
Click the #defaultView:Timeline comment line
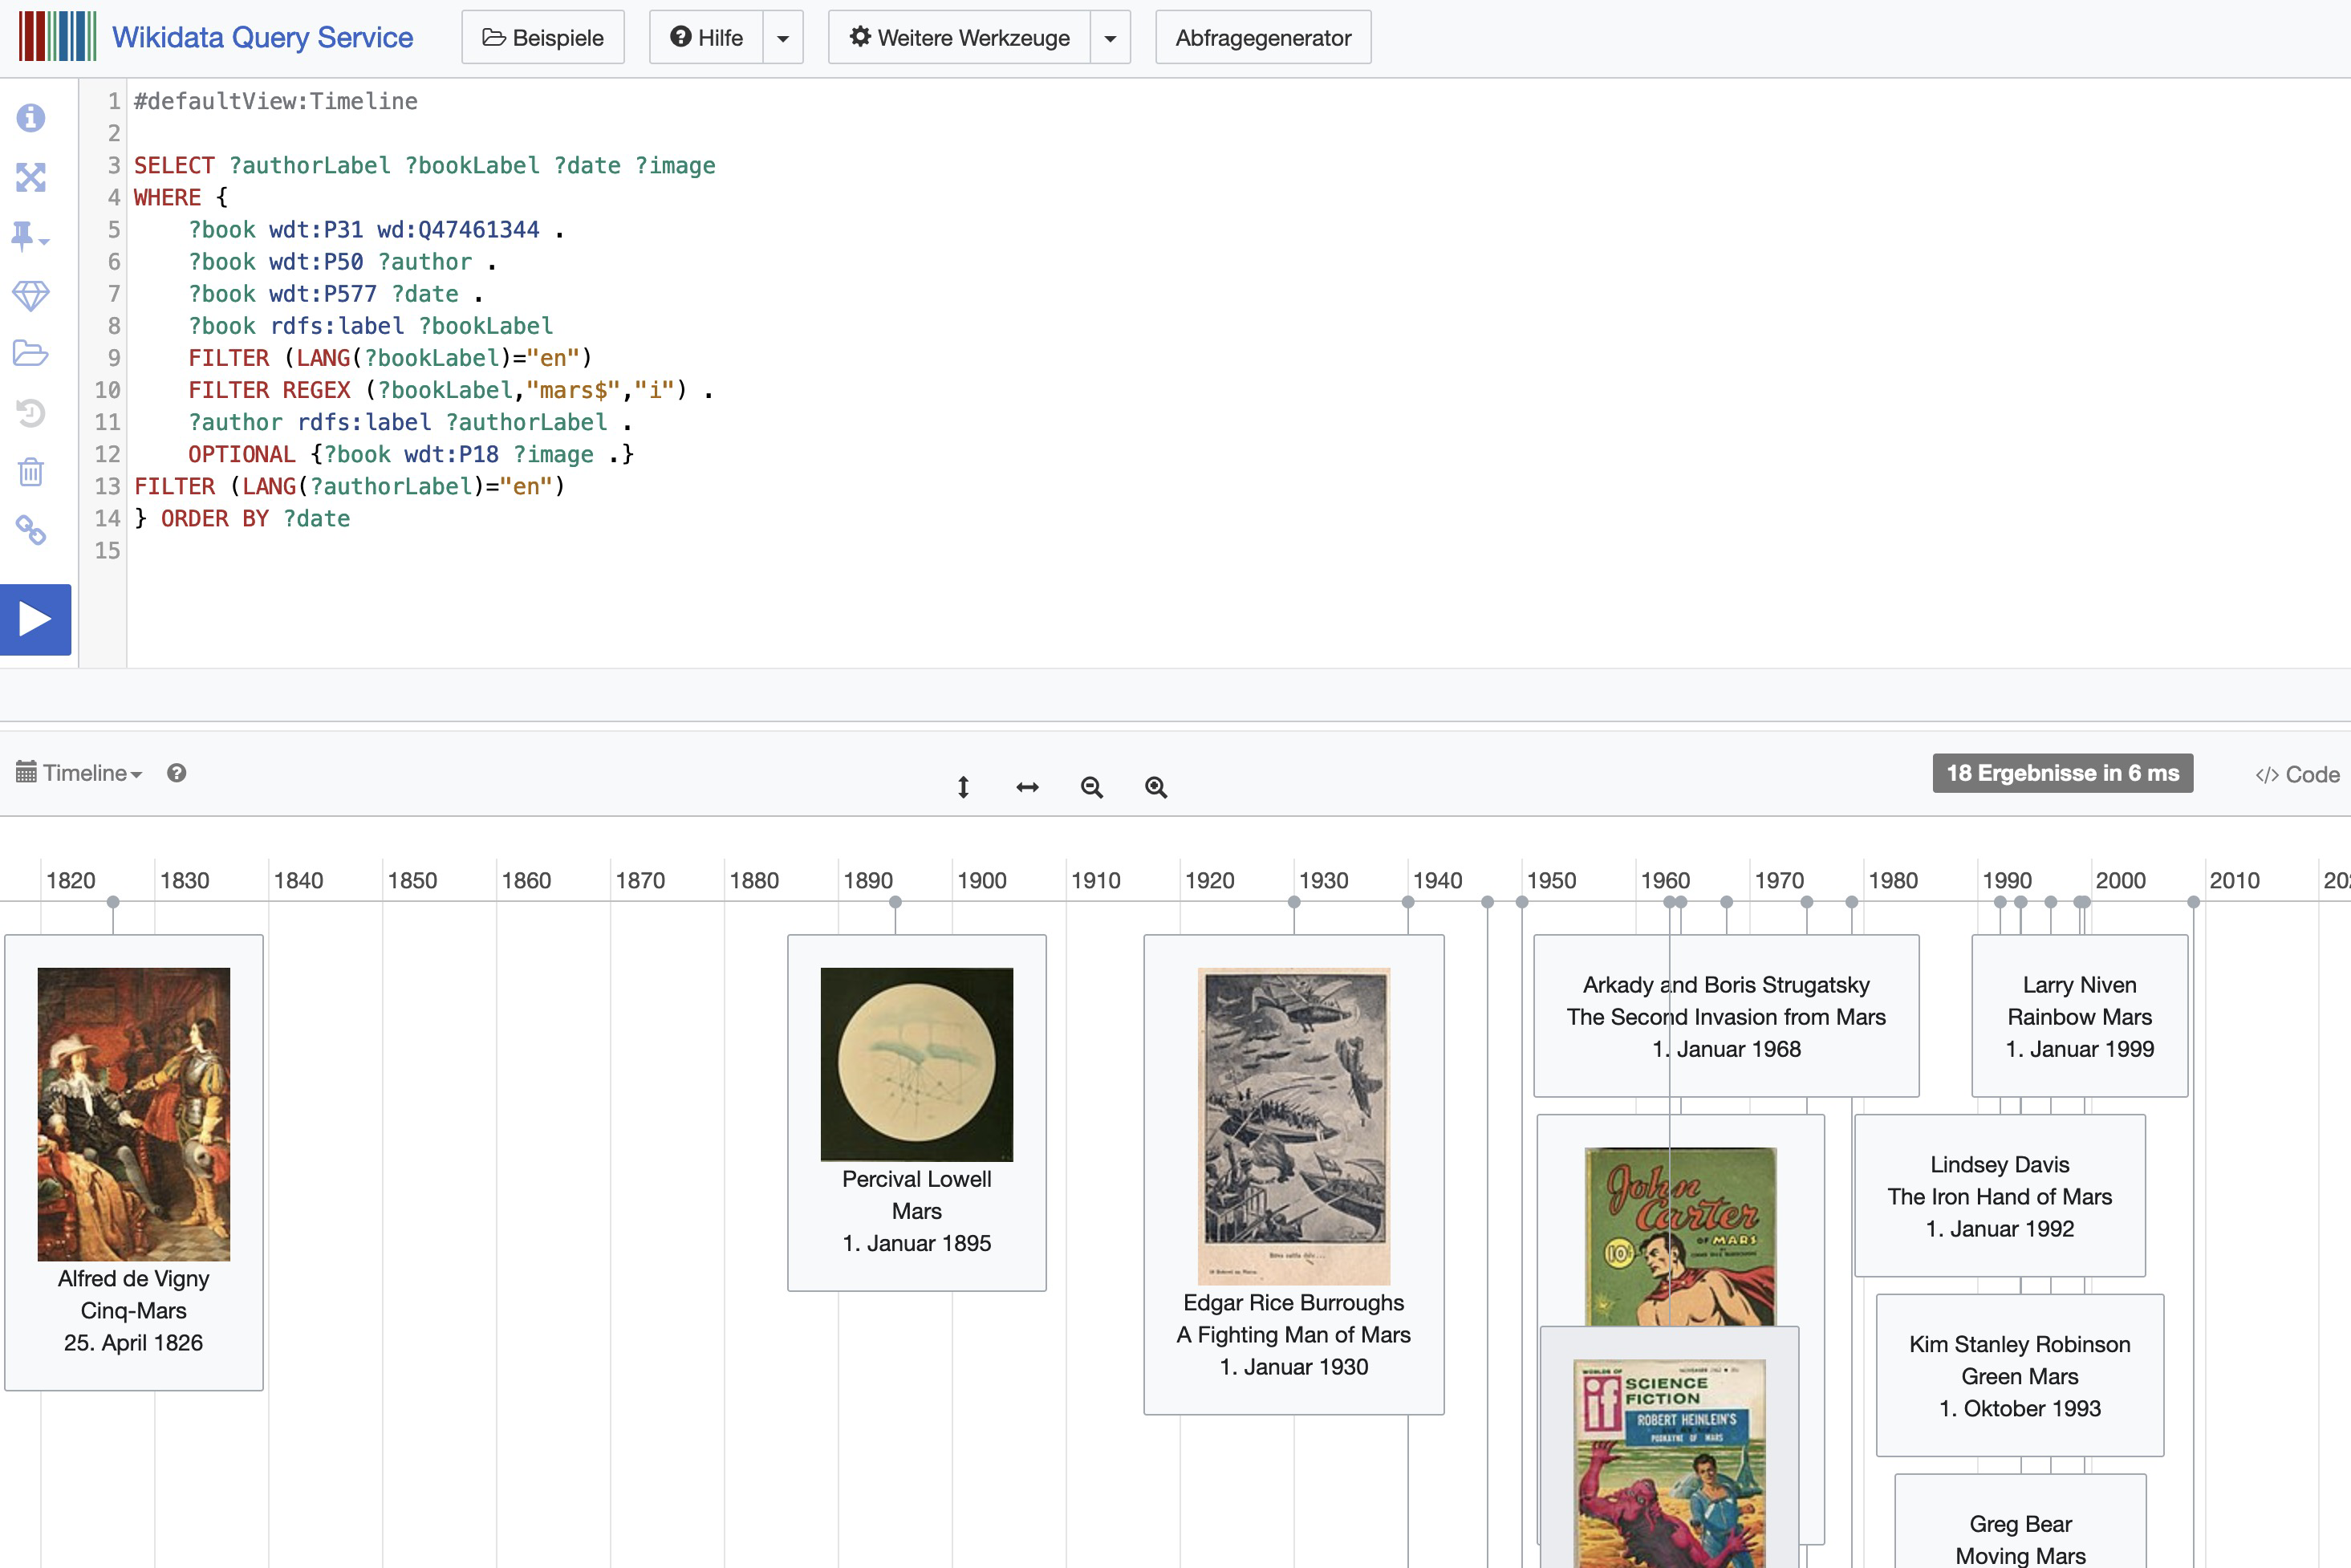click(275, 101)
